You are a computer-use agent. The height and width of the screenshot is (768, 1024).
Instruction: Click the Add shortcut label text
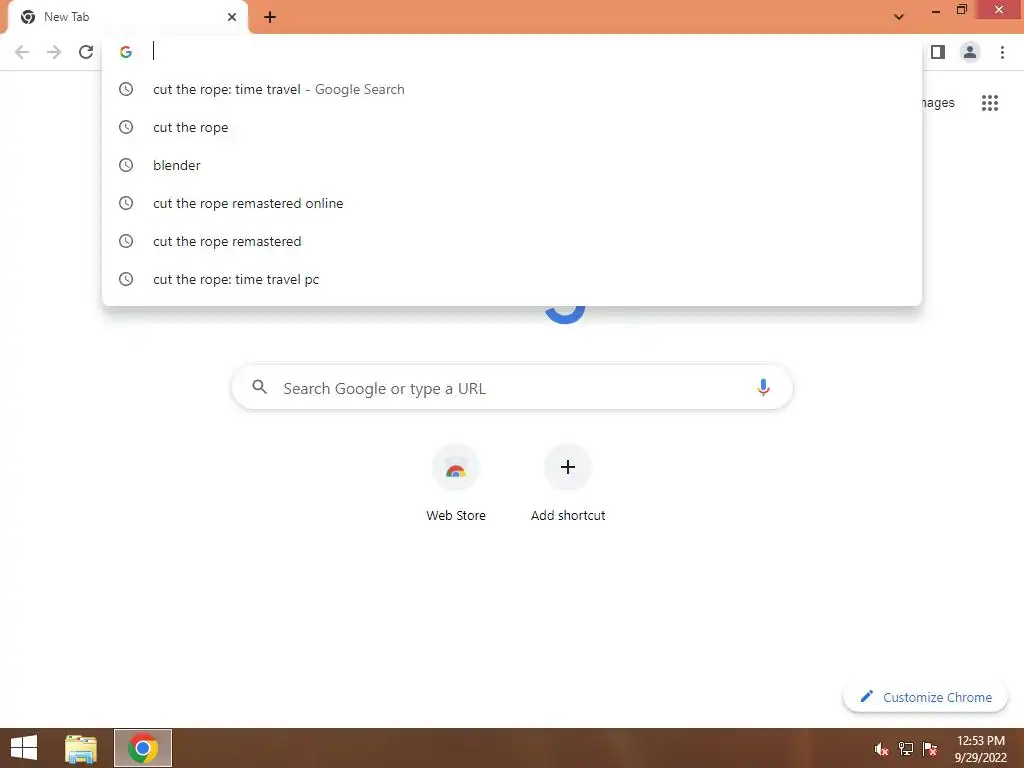(x=568, y=515)
